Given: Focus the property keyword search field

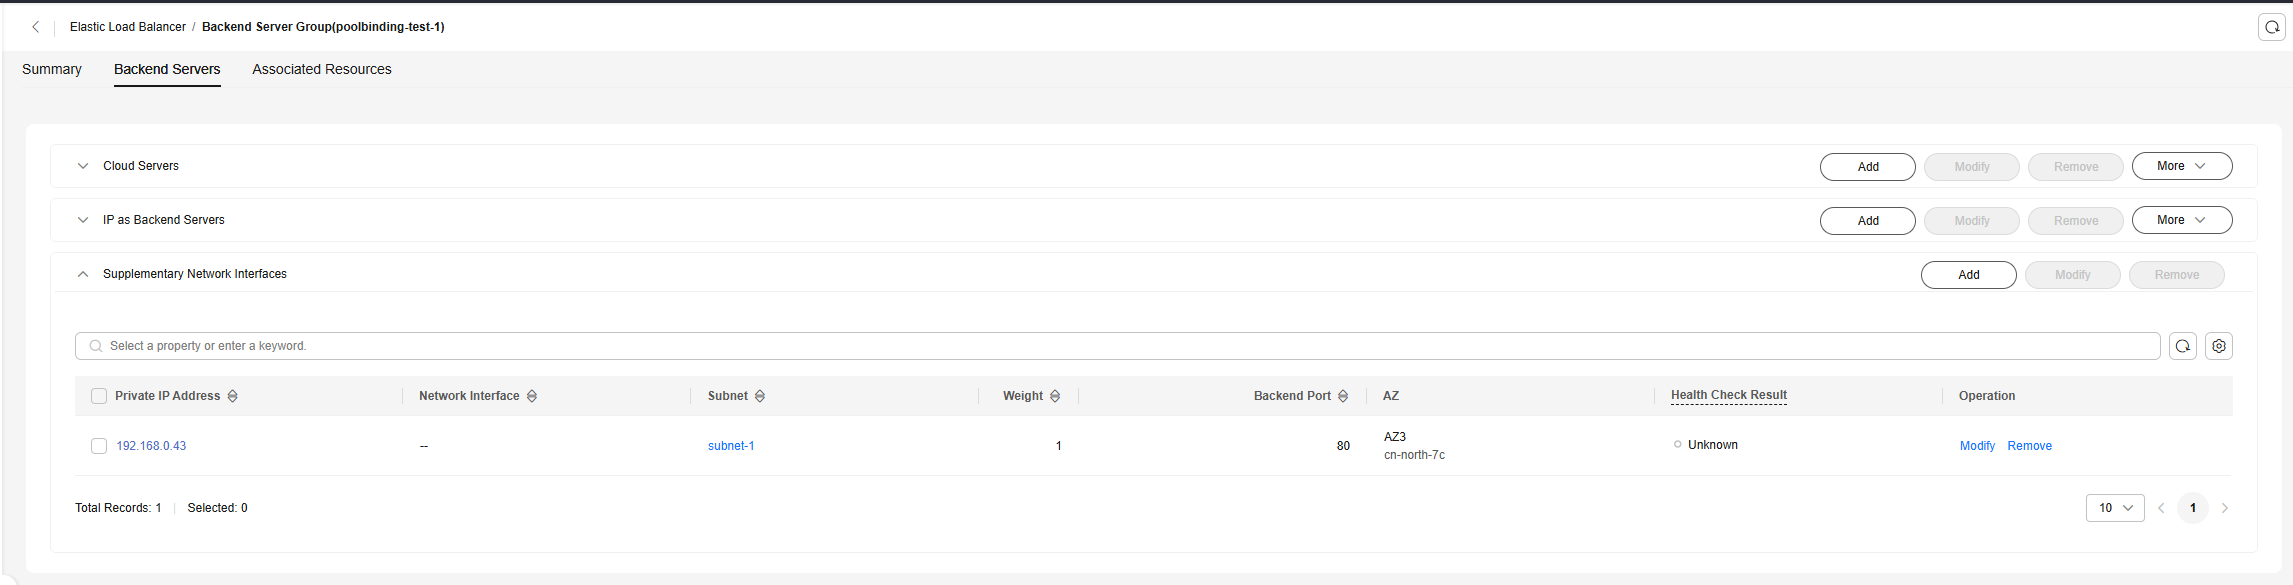Looking at the screenshot, I should 1117,346.
